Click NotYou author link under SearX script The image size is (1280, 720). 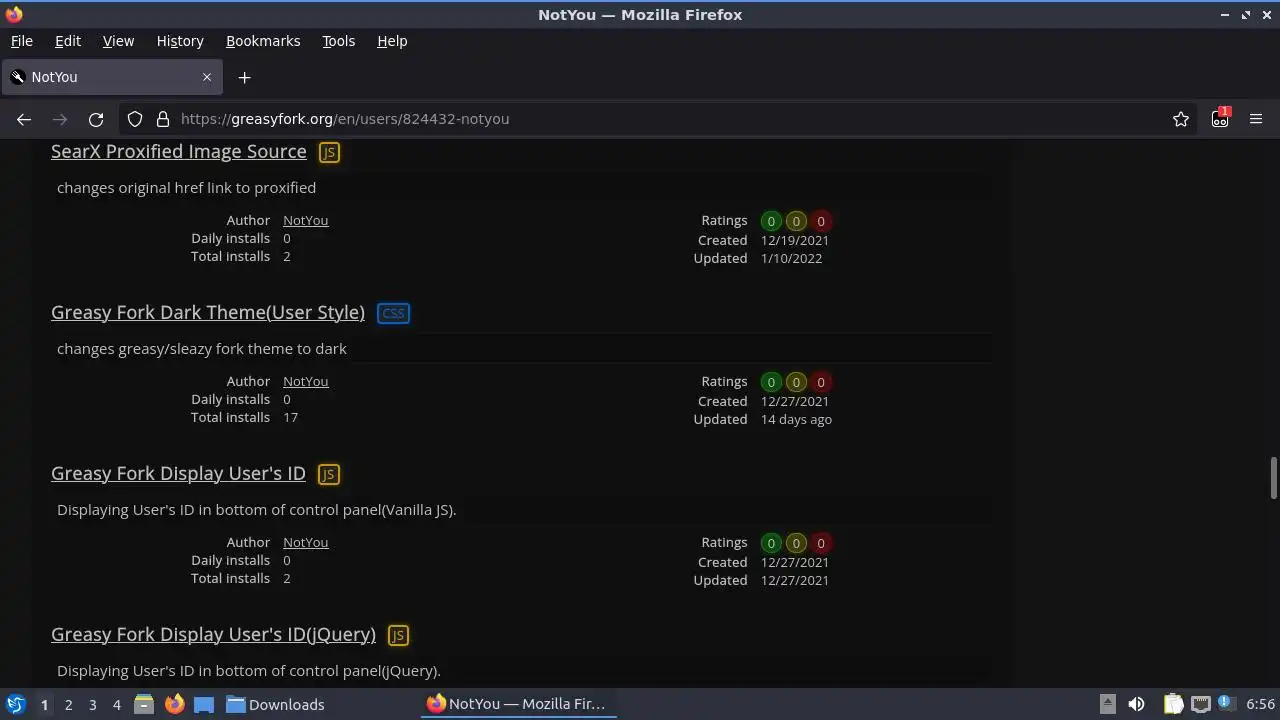(x=305, y=220)
